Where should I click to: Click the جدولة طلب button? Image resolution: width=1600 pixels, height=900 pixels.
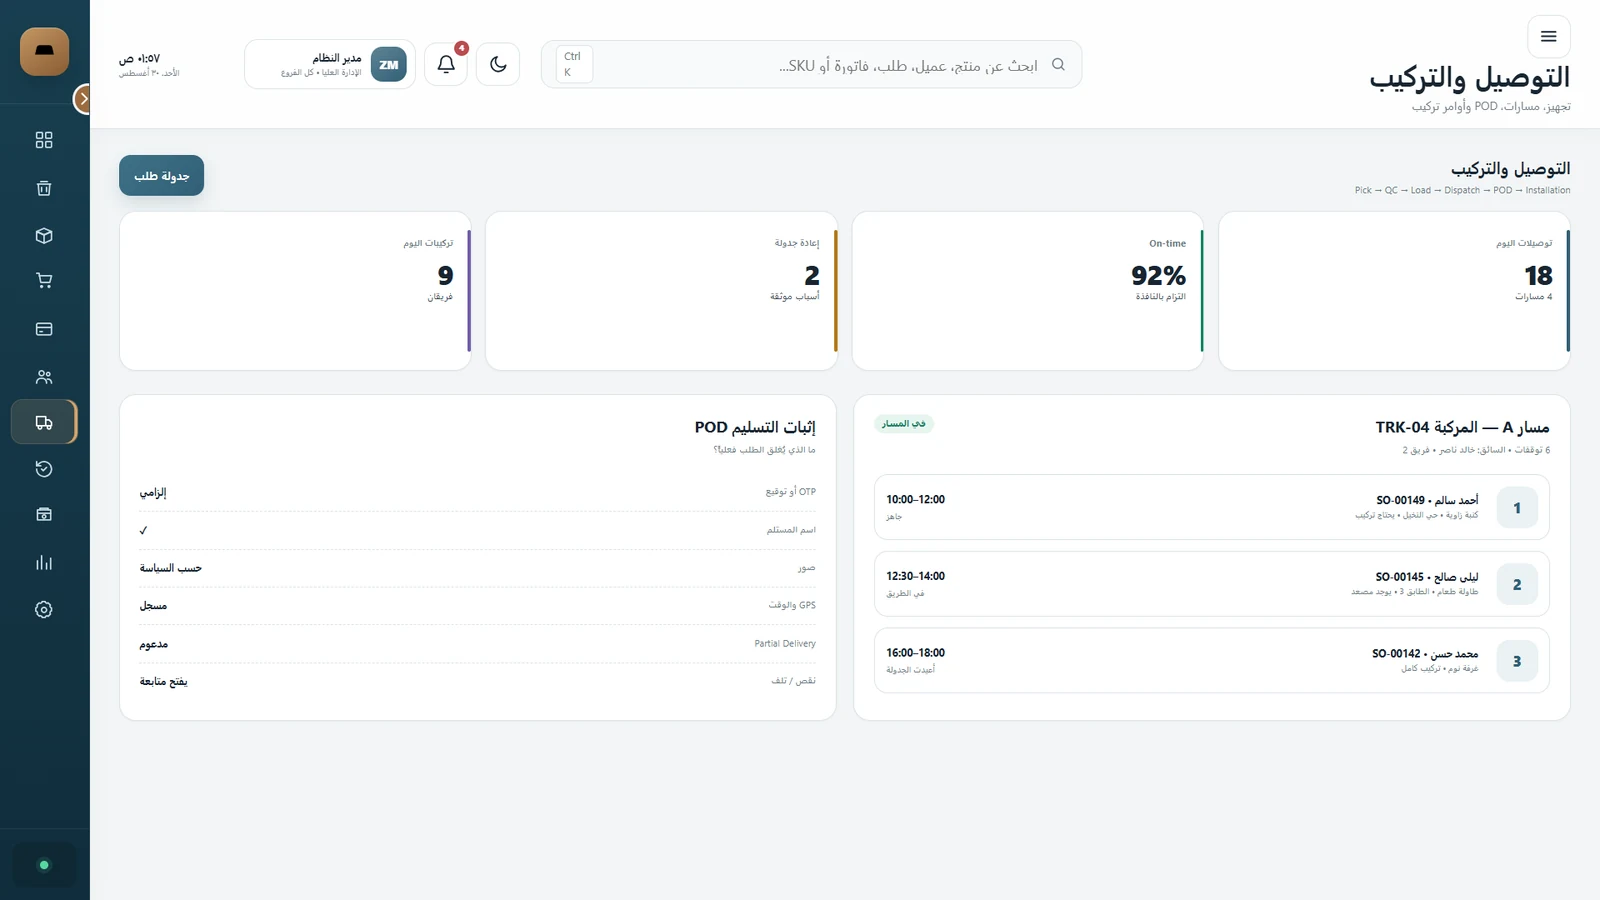click(x=162, y=176)
